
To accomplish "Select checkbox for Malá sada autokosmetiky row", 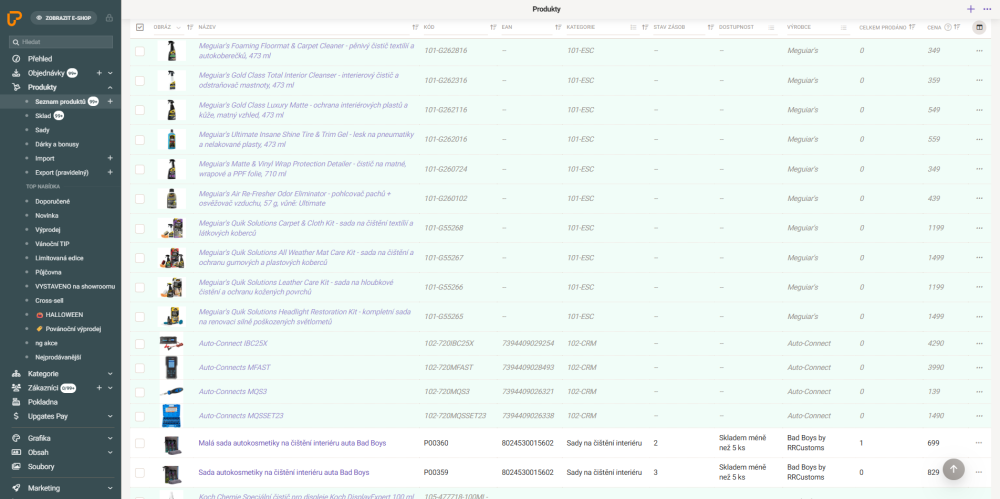I will click(x=140, y=443).
